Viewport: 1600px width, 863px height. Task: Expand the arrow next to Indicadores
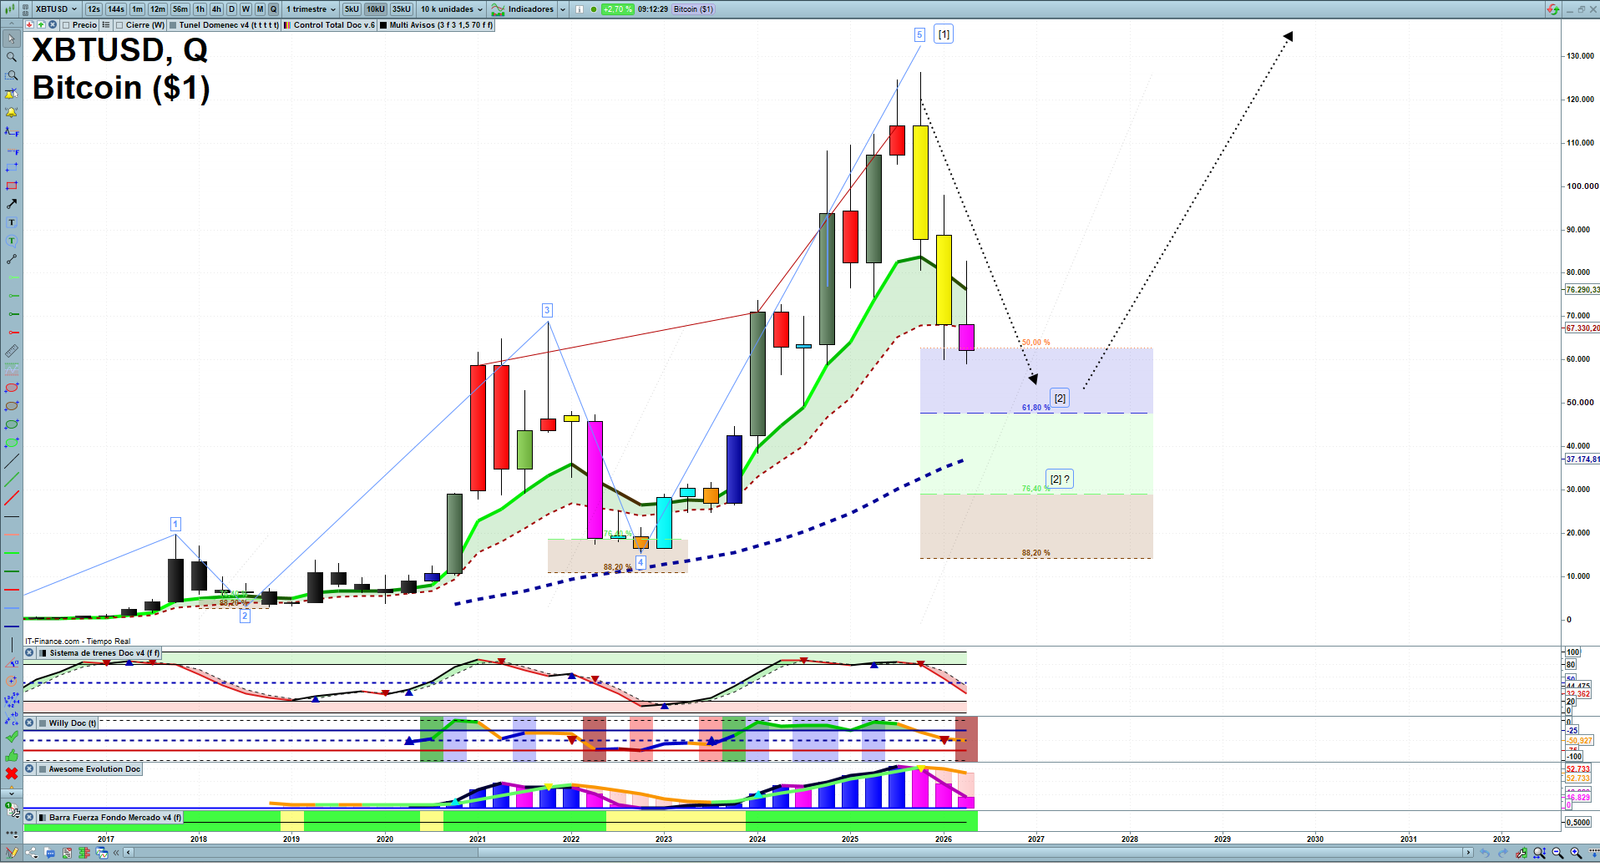(x=563, y=9)
